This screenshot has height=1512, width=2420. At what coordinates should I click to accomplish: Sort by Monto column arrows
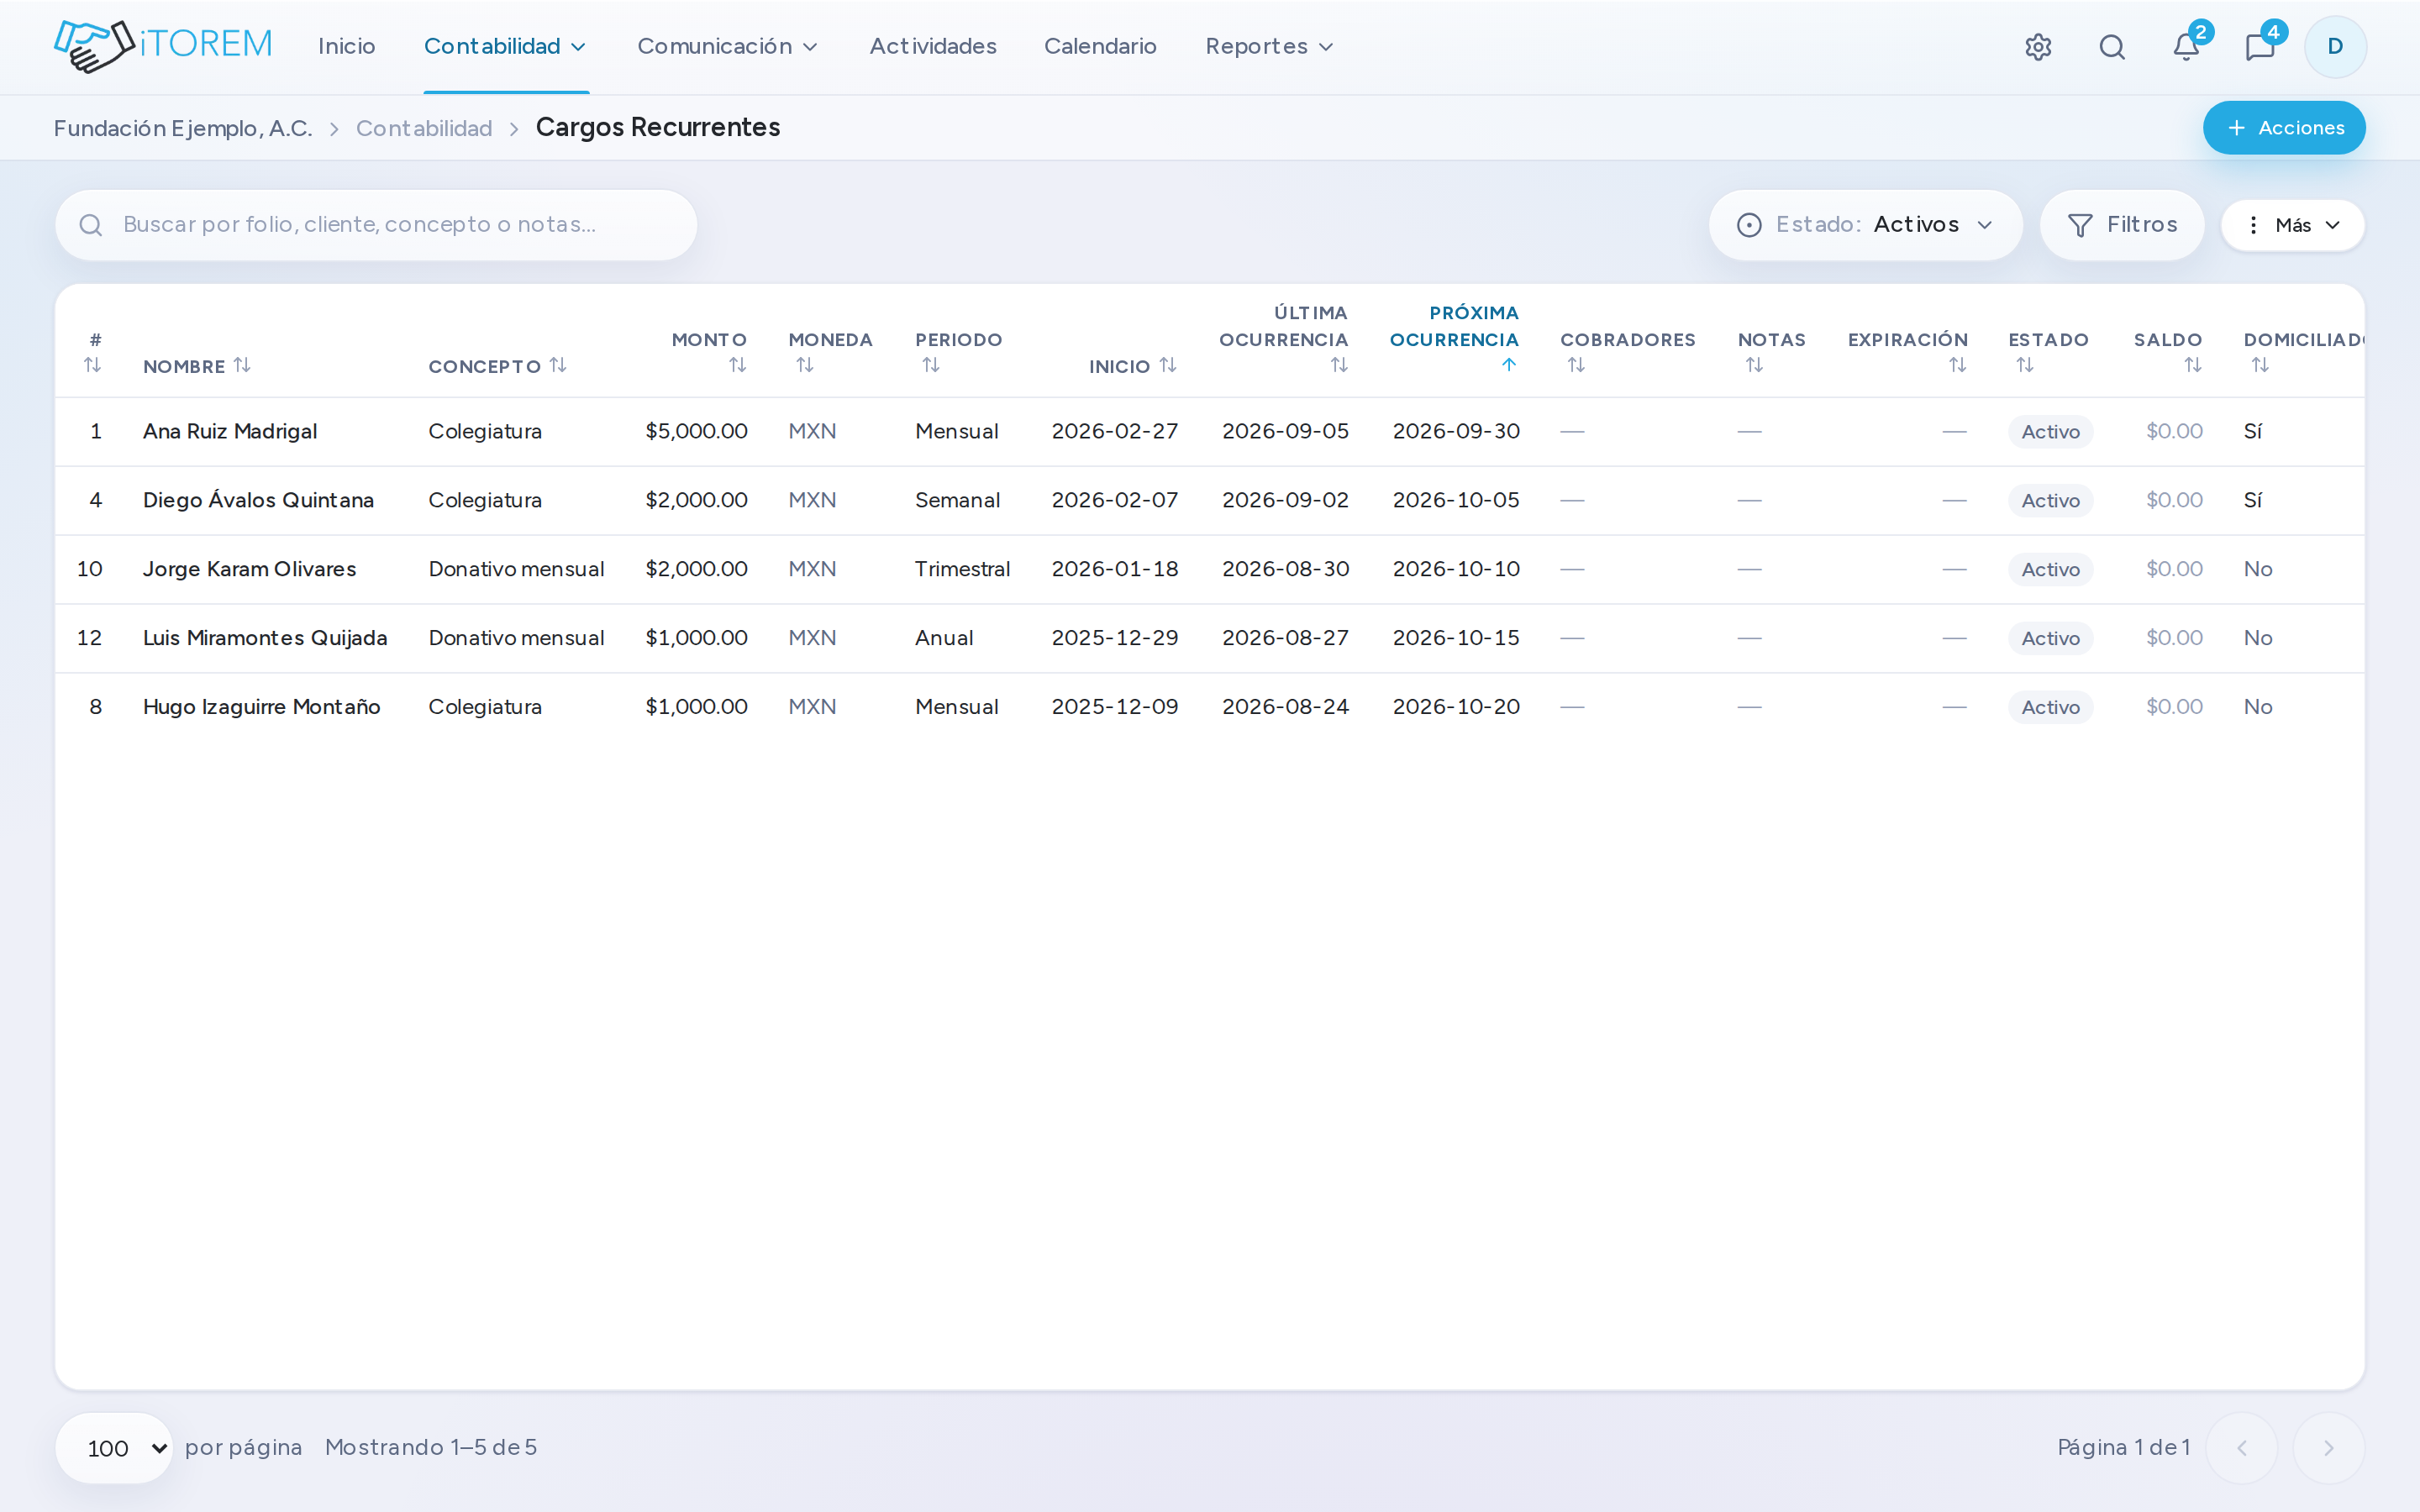click(738, 365)
